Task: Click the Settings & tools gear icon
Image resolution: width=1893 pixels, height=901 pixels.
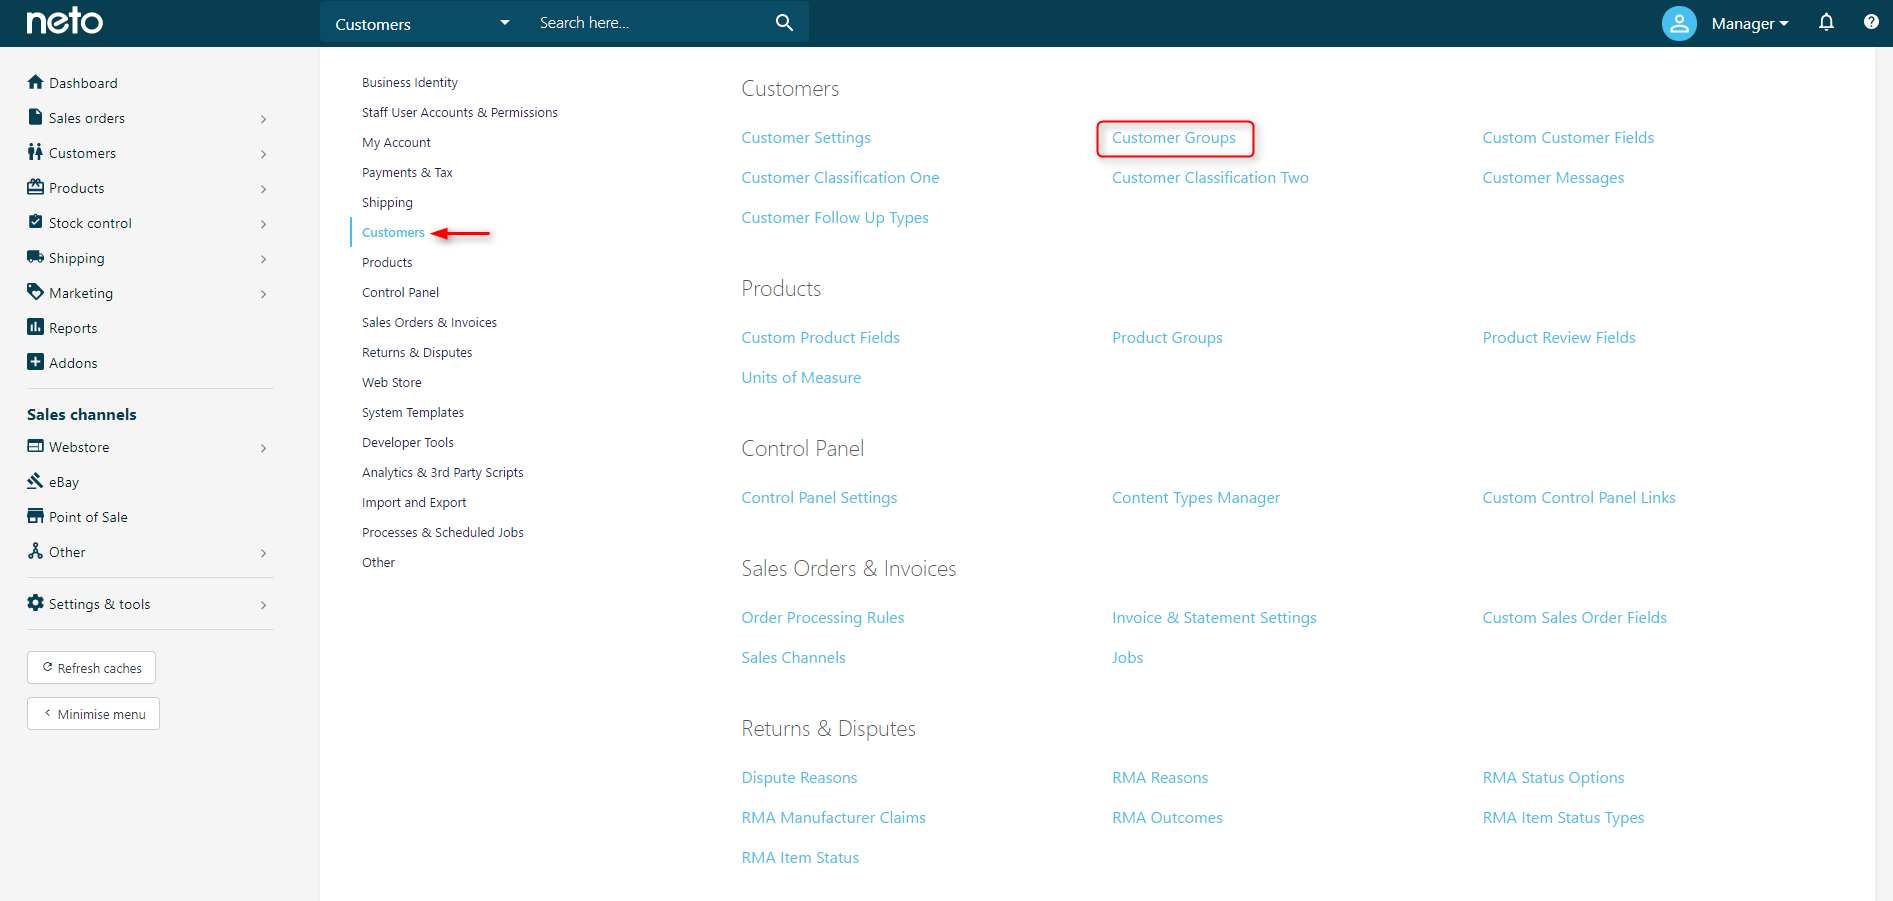Action: tap(36, 603)
